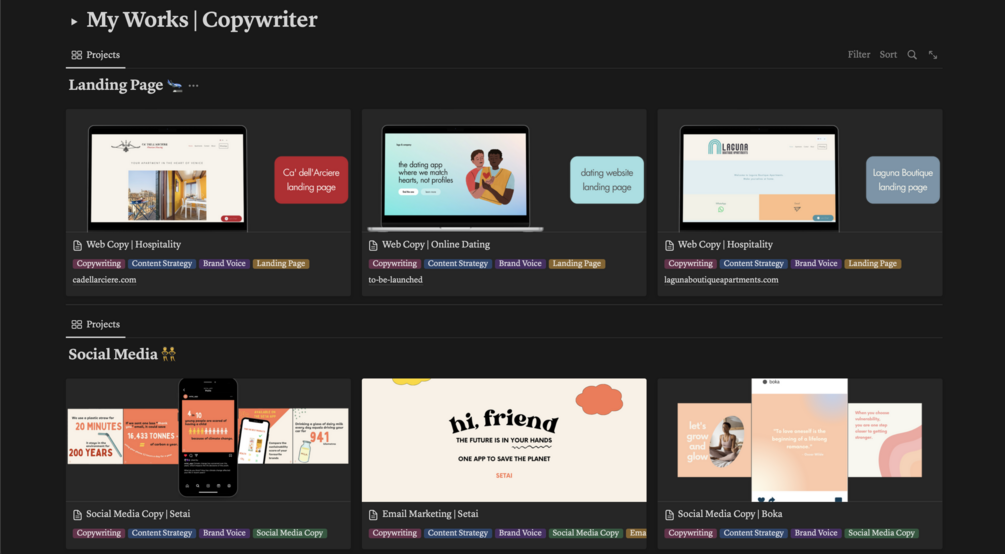1005x554 pixels.
Task: Open Email Marketing | Setai card title
Action: tap(430, 514)
